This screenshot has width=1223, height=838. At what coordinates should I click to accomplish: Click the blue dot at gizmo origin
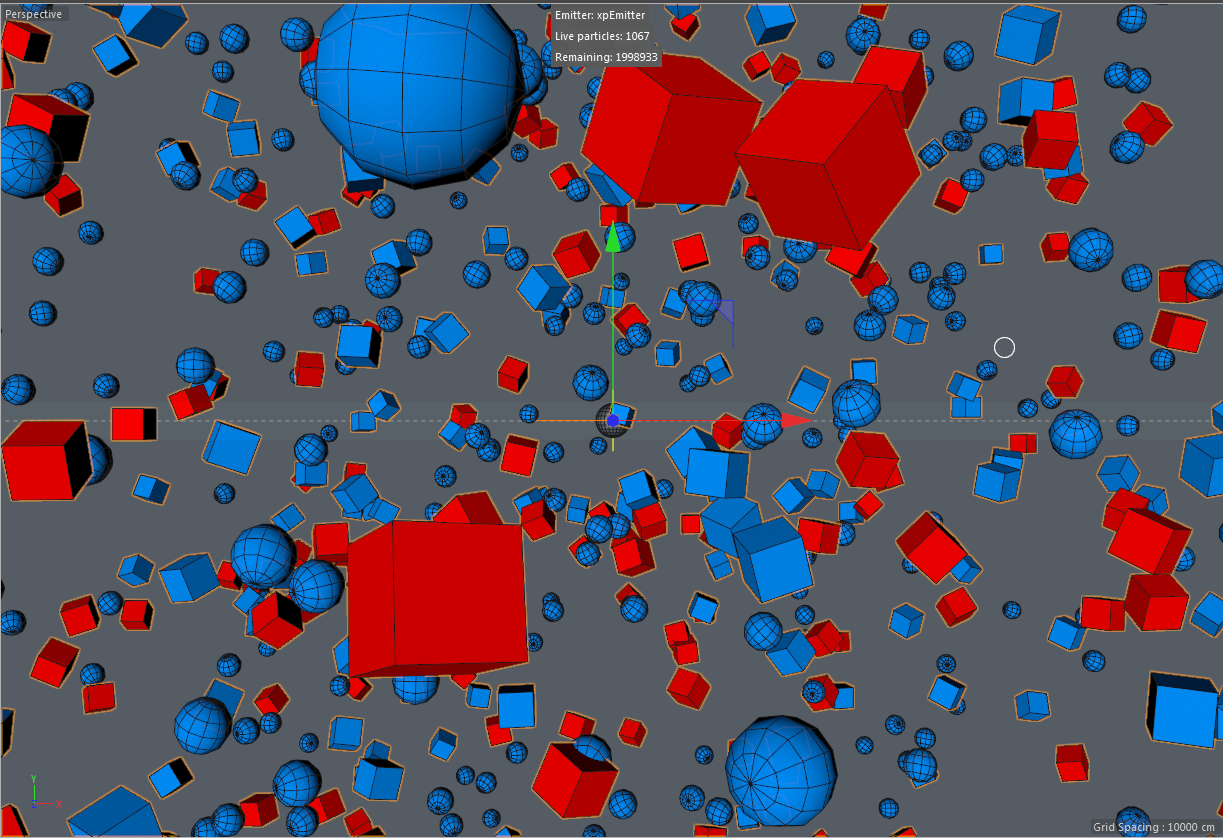612,421
